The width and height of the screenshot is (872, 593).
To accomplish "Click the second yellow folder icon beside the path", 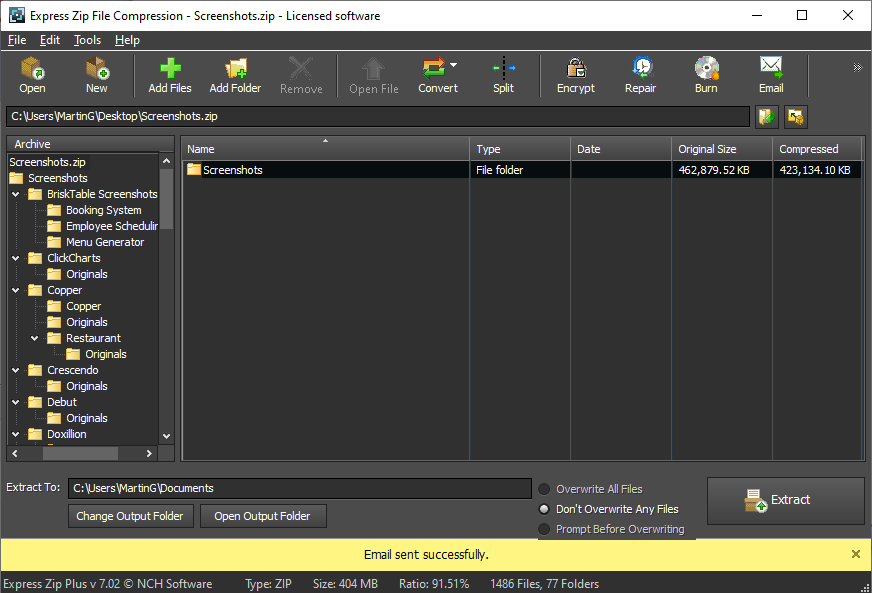I will [796, 117].
